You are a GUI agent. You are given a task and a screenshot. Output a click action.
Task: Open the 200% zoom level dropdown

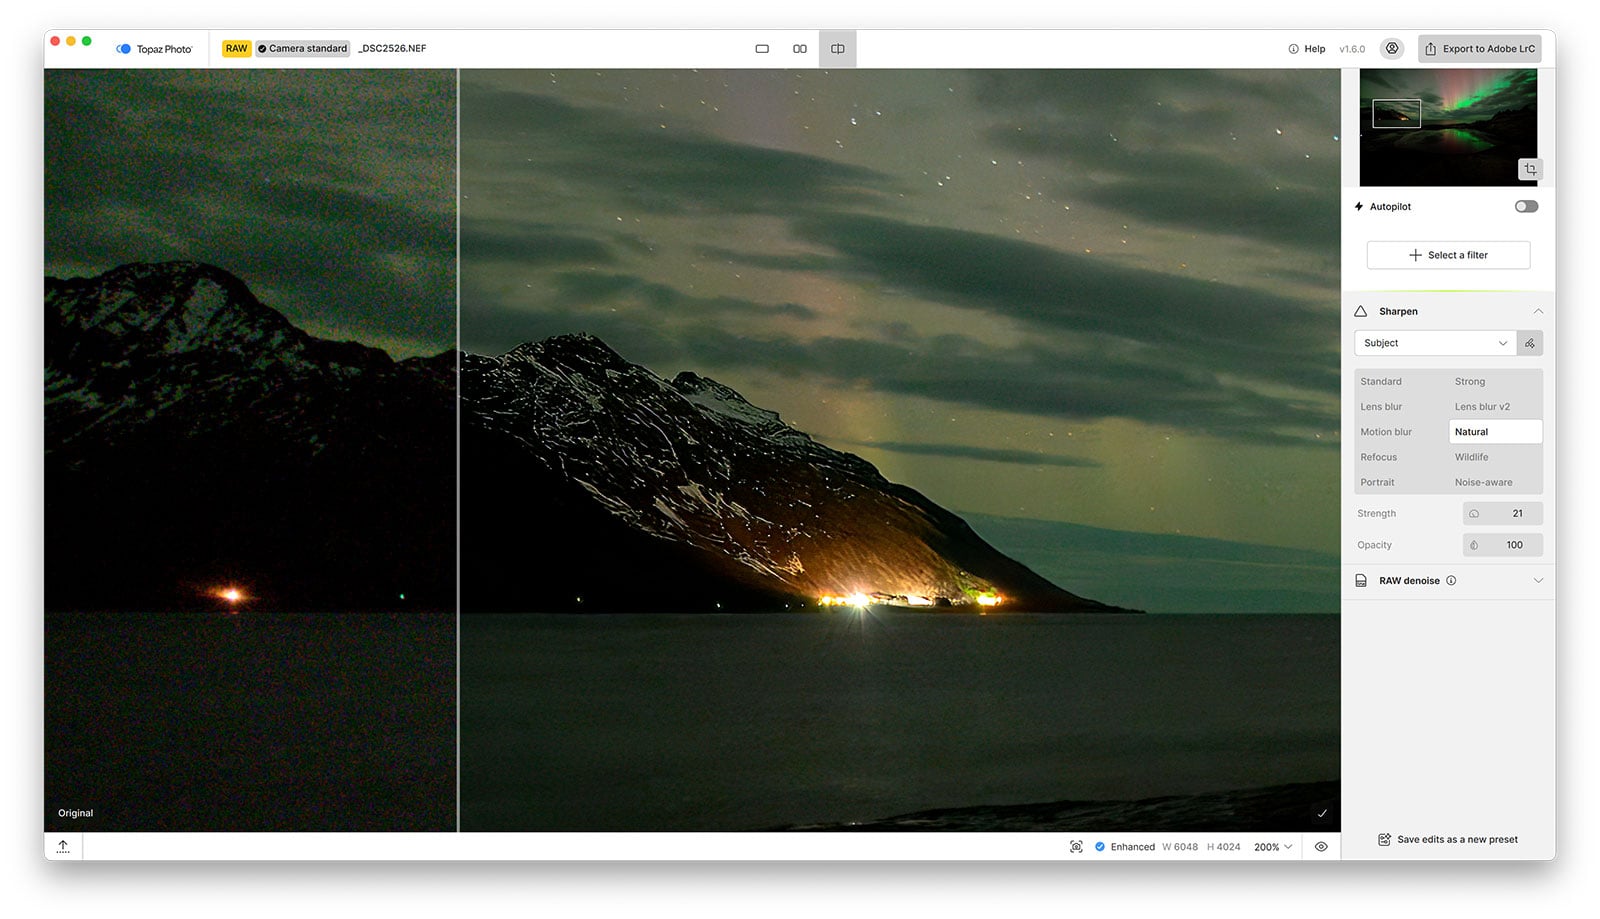pyautogui.click(x=1273, y=847)
